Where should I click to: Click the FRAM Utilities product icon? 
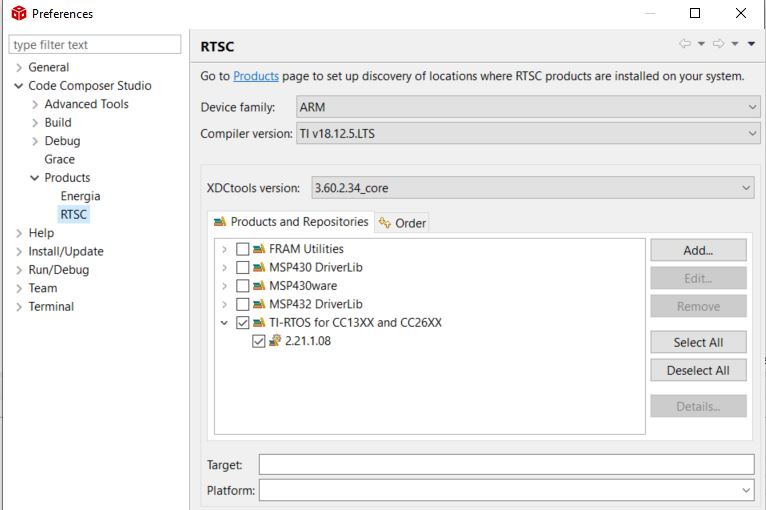[259, 249]
